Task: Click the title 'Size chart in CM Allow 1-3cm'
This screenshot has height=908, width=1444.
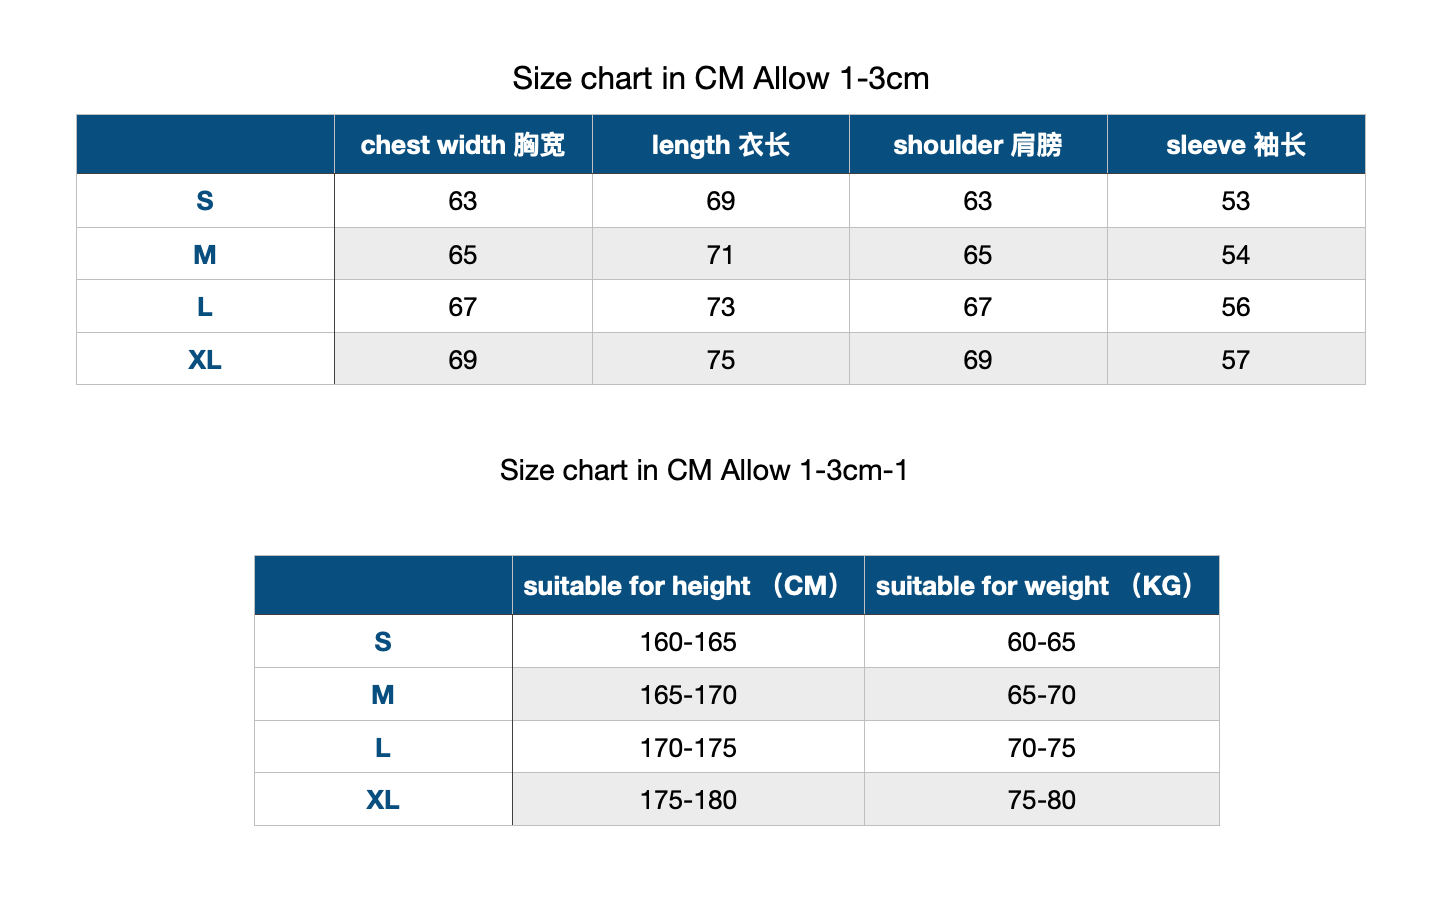Action: coord(721,78)
